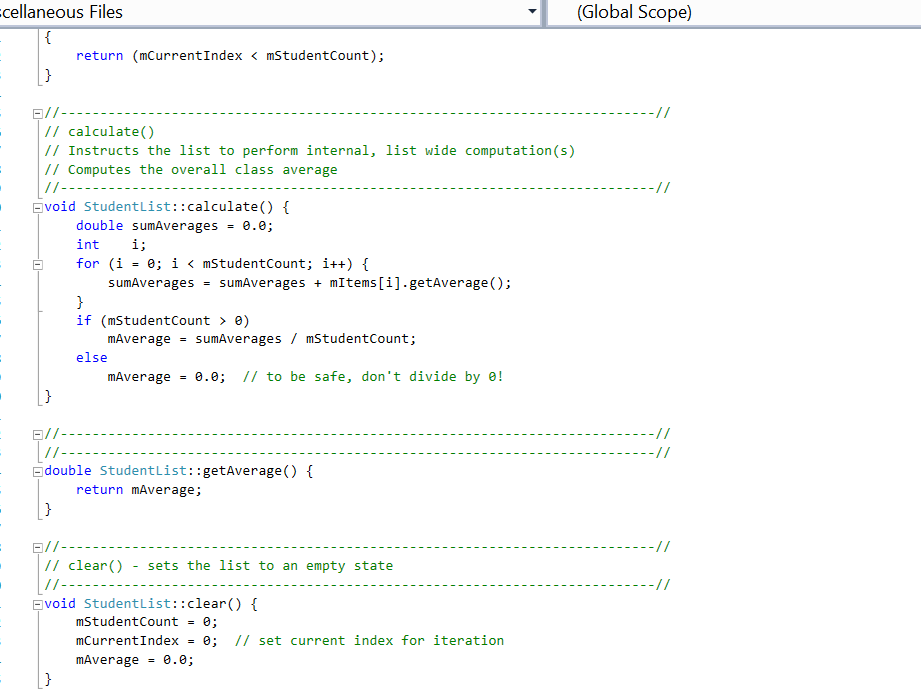
Task: Collapse the clear() comment block
Action: click(38, 547)
